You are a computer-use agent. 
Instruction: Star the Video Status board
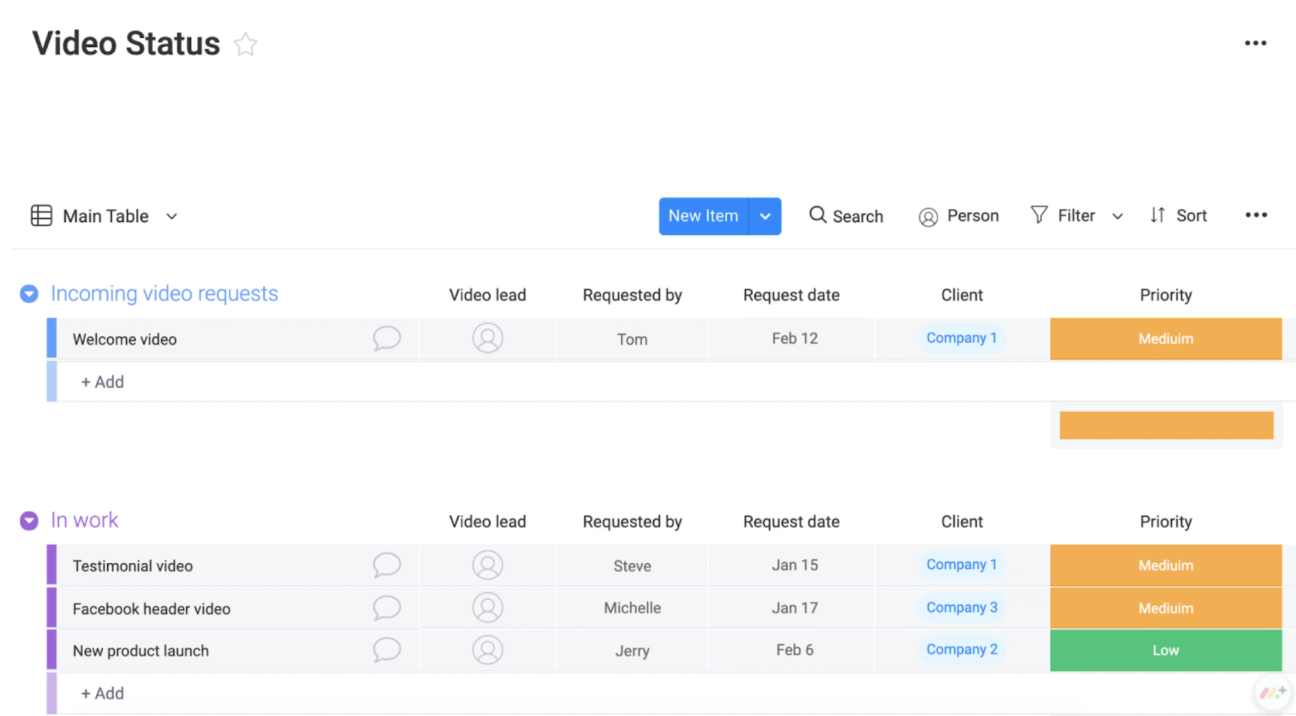[244, 44]
